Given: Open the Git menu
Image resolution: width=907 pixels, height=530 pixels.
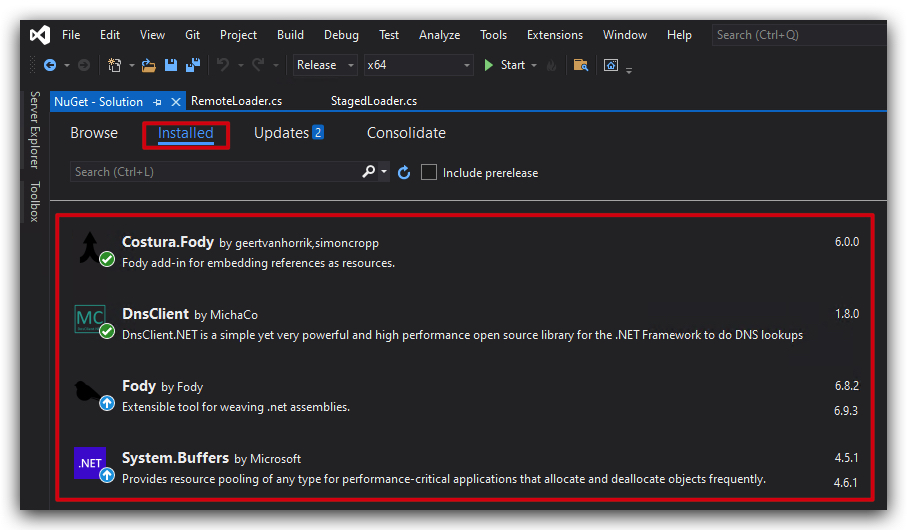Looking at the screenshot, I should click(193, 35).
